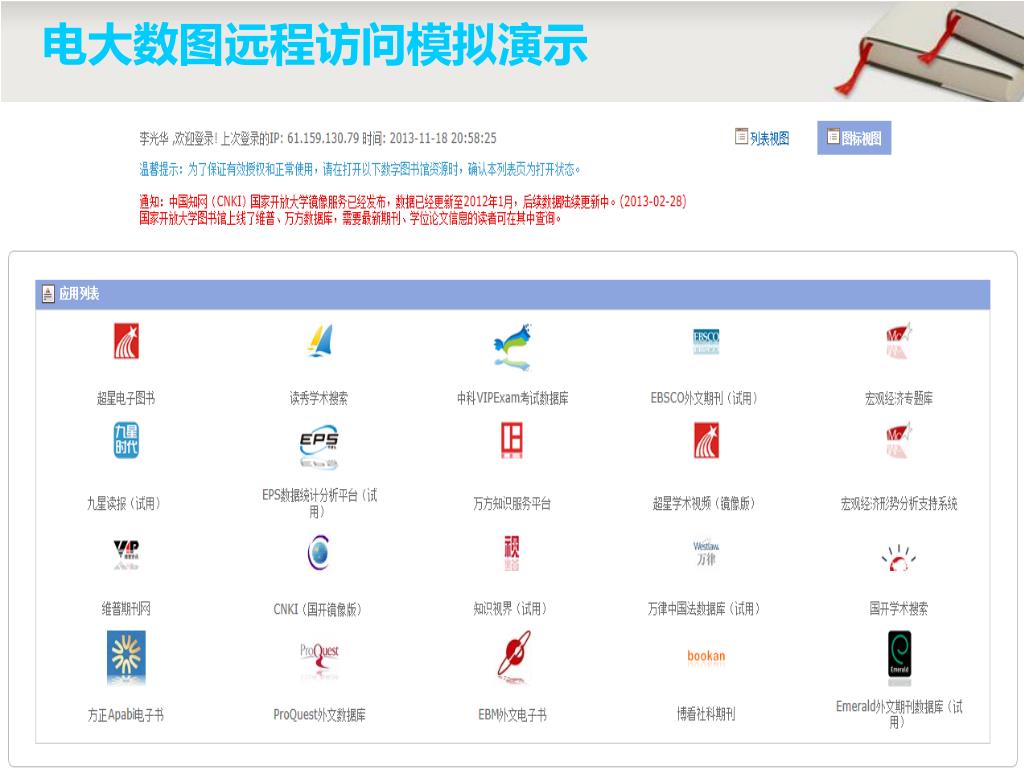The height and width of the screenshot is (768, 1024).
Task: Open the EBM外文电子书 label
Action: [513, 714]
